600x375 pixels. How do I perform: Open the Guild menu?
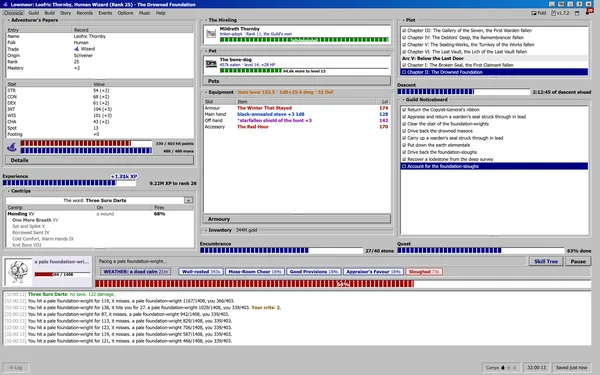(x=34, y=13)
